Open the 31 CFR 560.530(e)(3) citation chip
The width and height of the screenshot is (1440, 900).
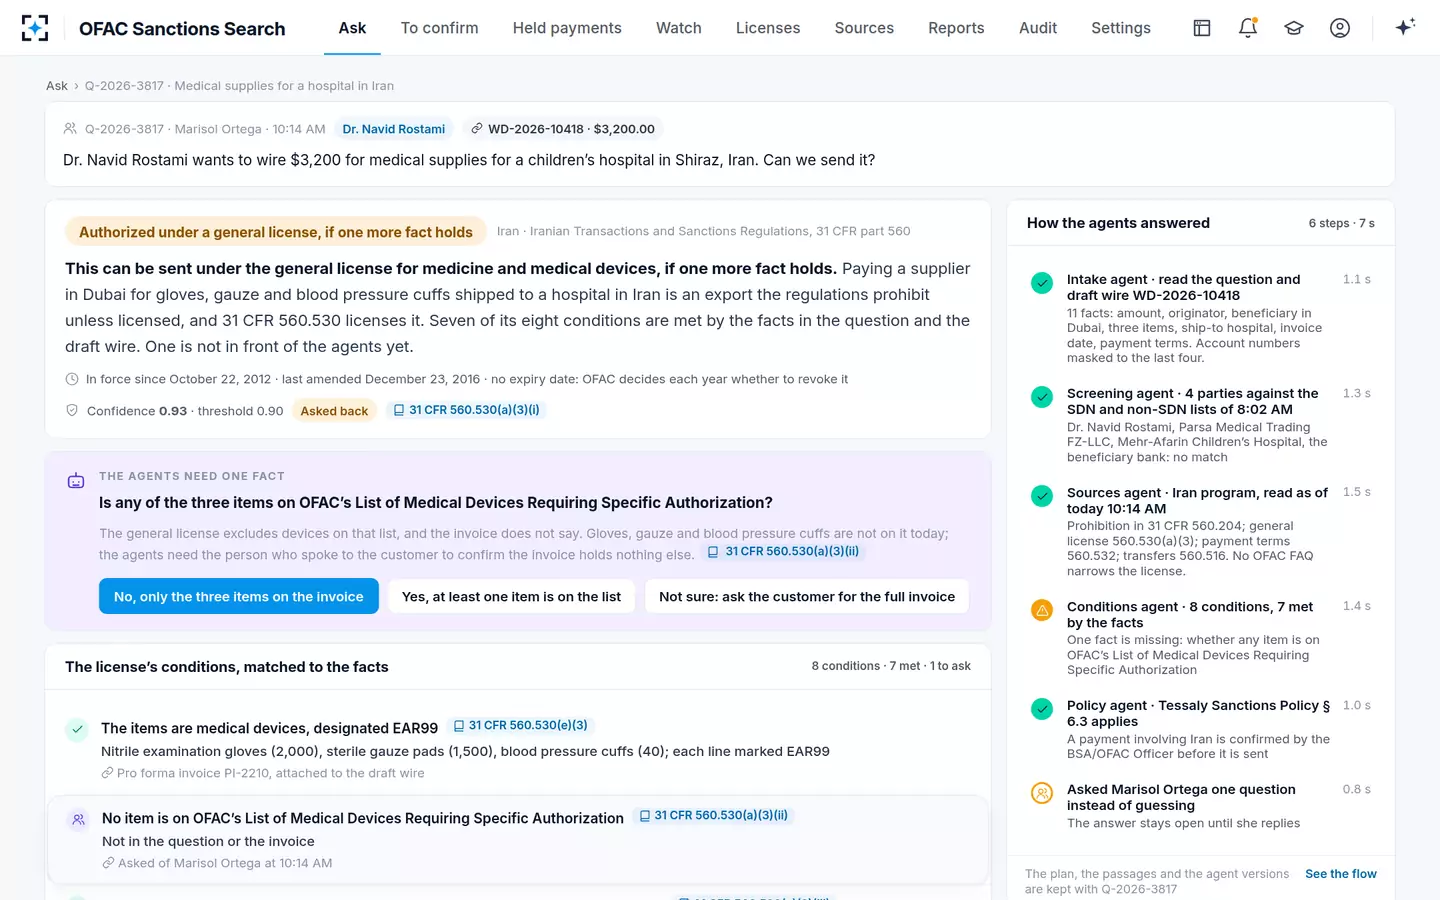(x=520, y=726)
